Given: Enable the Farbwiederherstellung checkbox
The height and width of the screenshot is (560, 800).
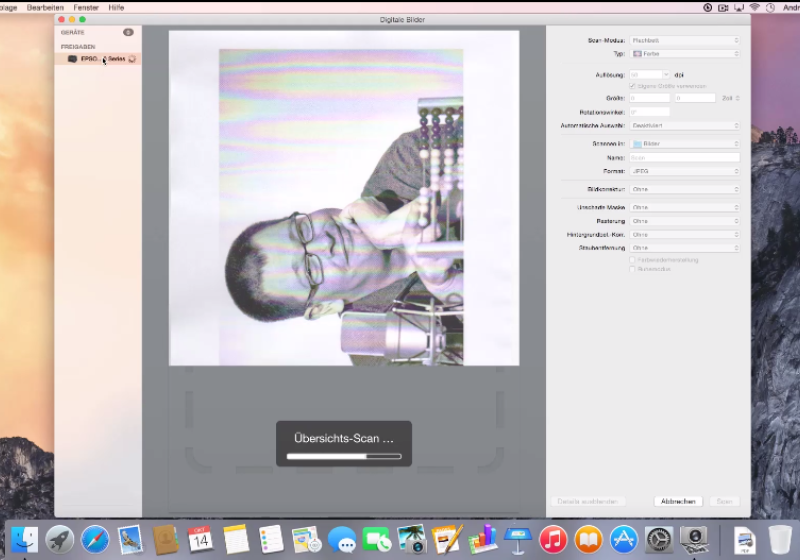Looking at the screenshot, I should (632, 260).
